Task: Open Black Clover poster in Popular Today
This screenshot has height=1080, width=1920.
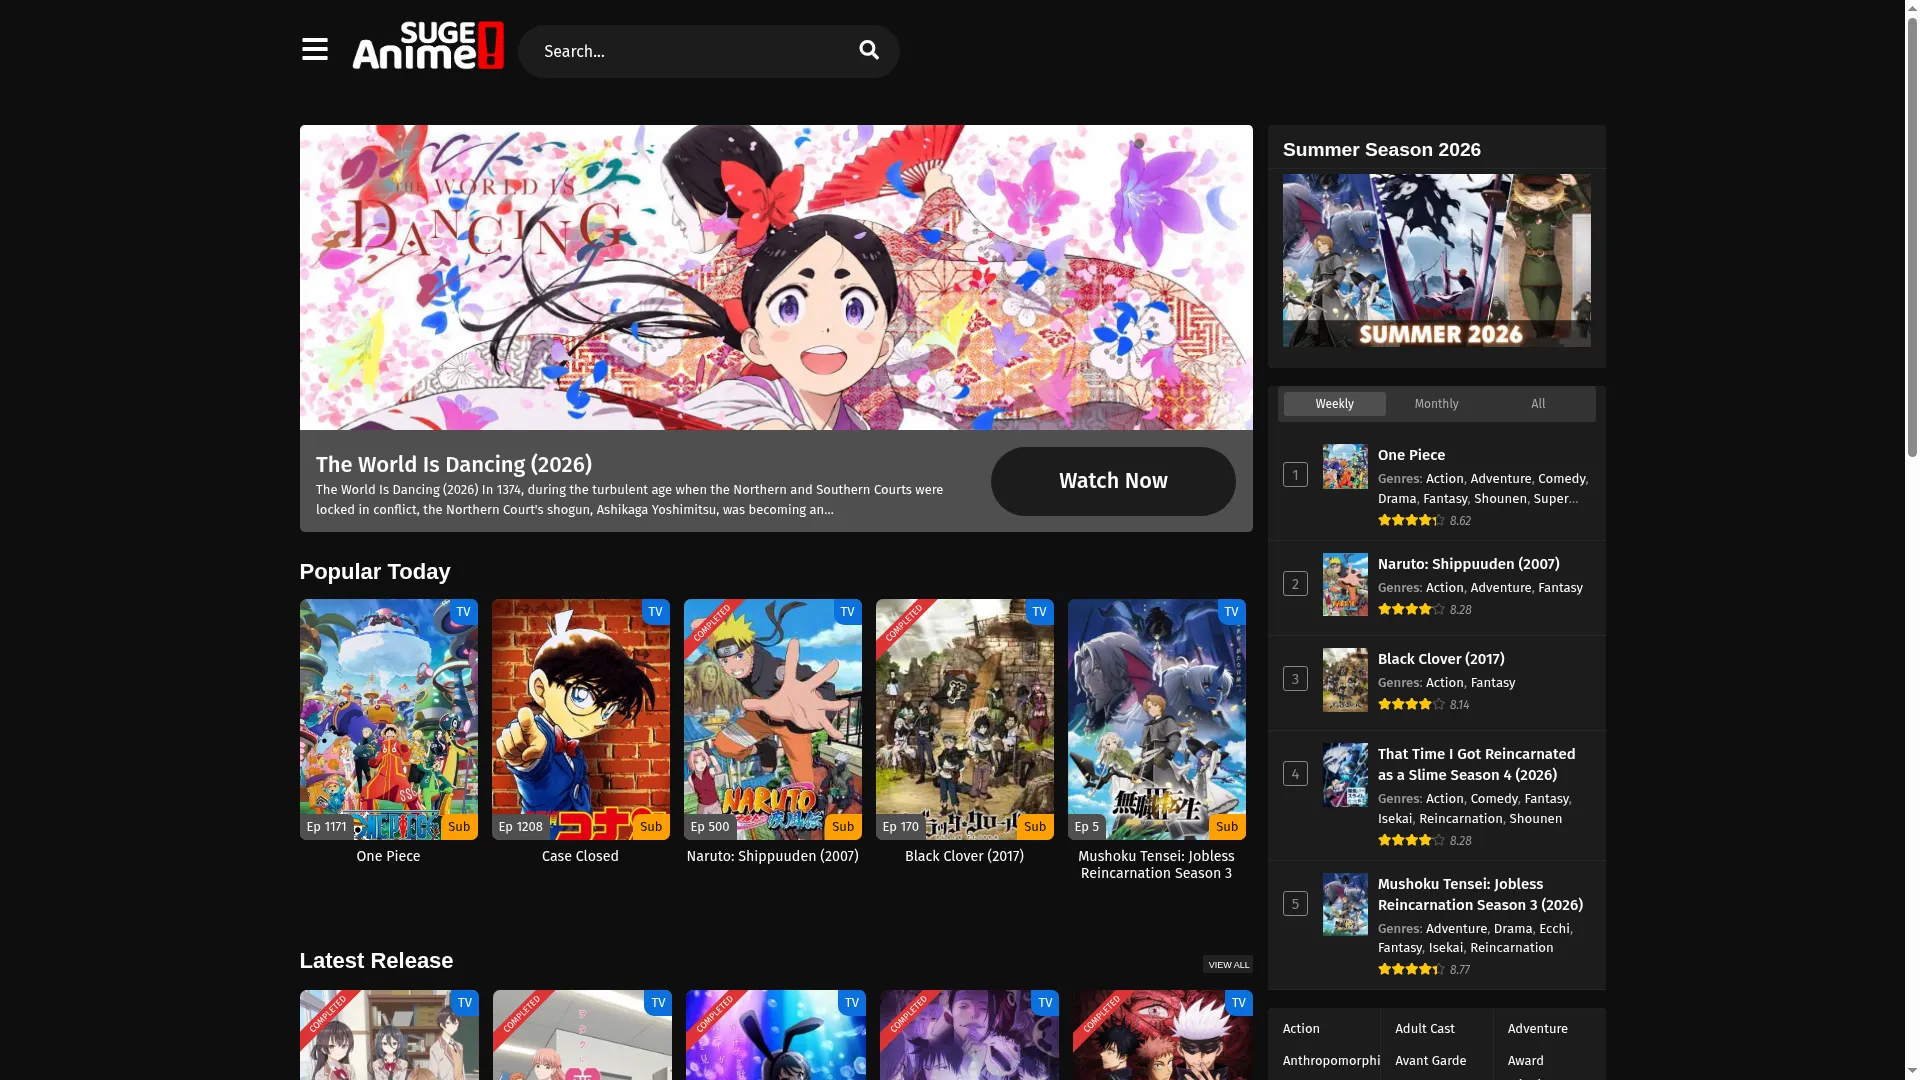Action: coord(965,719)
